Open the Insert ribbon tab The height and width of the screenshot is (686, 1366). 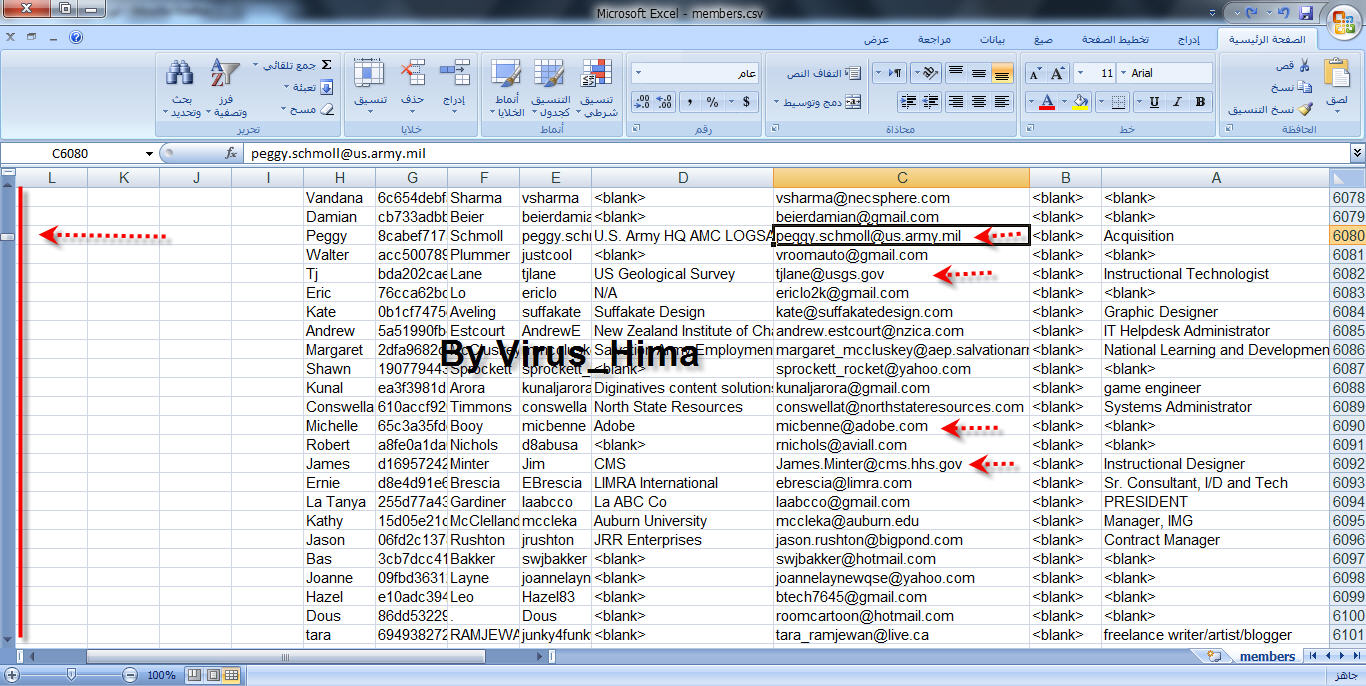pos(1188,40)
